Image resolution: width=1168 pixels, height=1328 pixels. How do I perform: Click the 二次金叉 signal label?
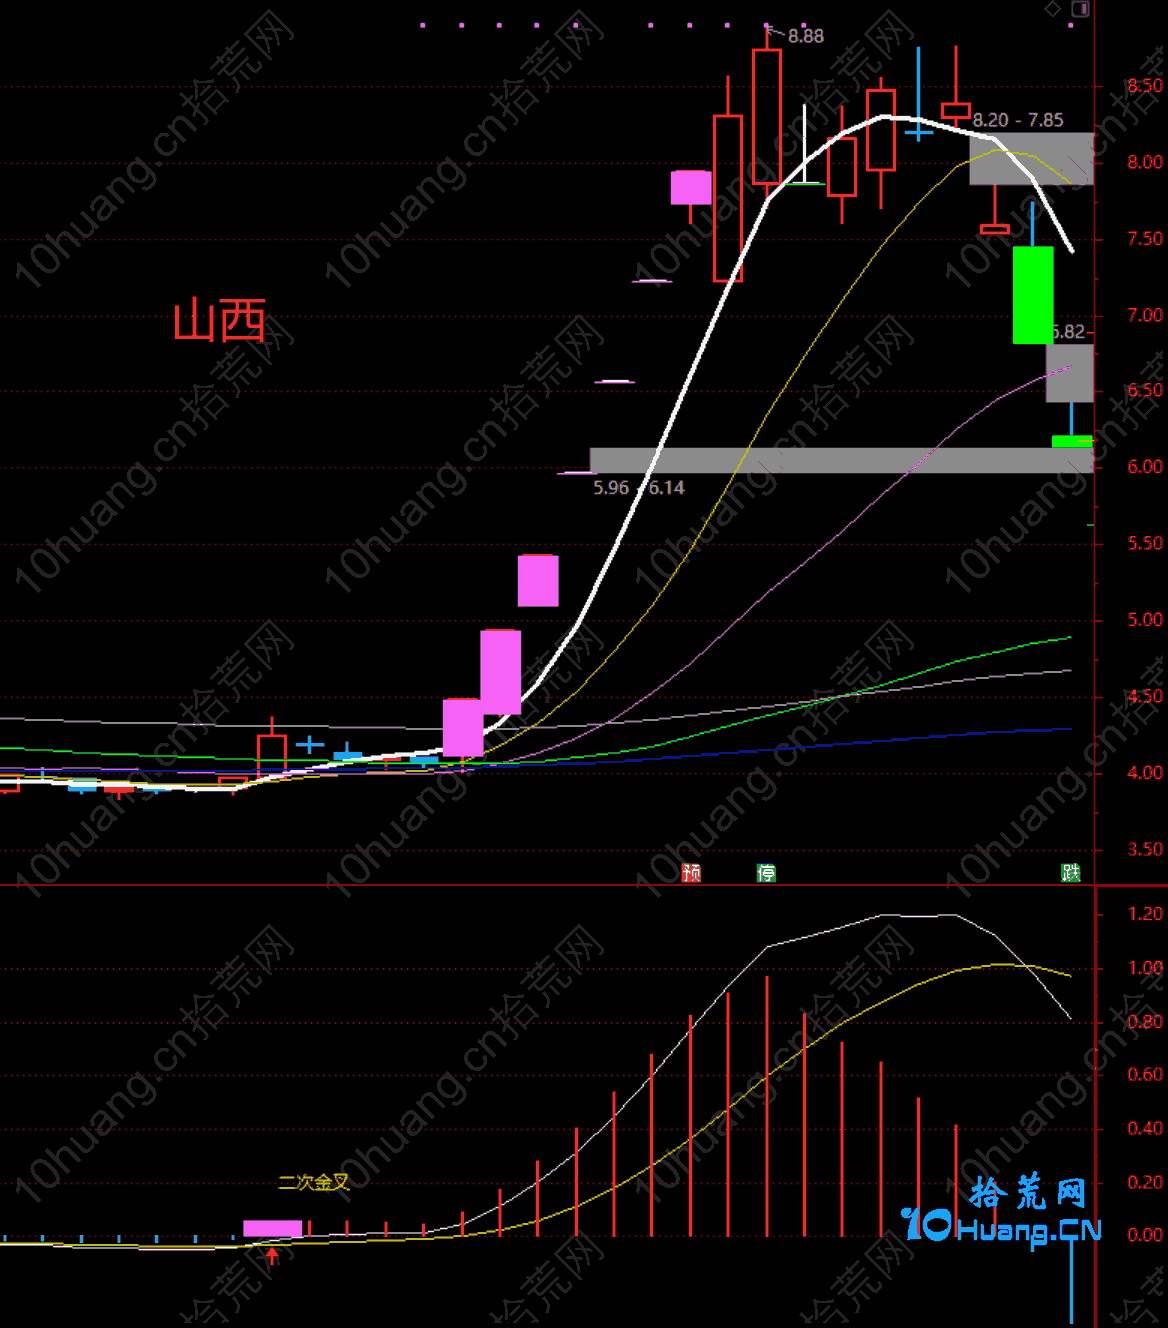pos(313,1182)
